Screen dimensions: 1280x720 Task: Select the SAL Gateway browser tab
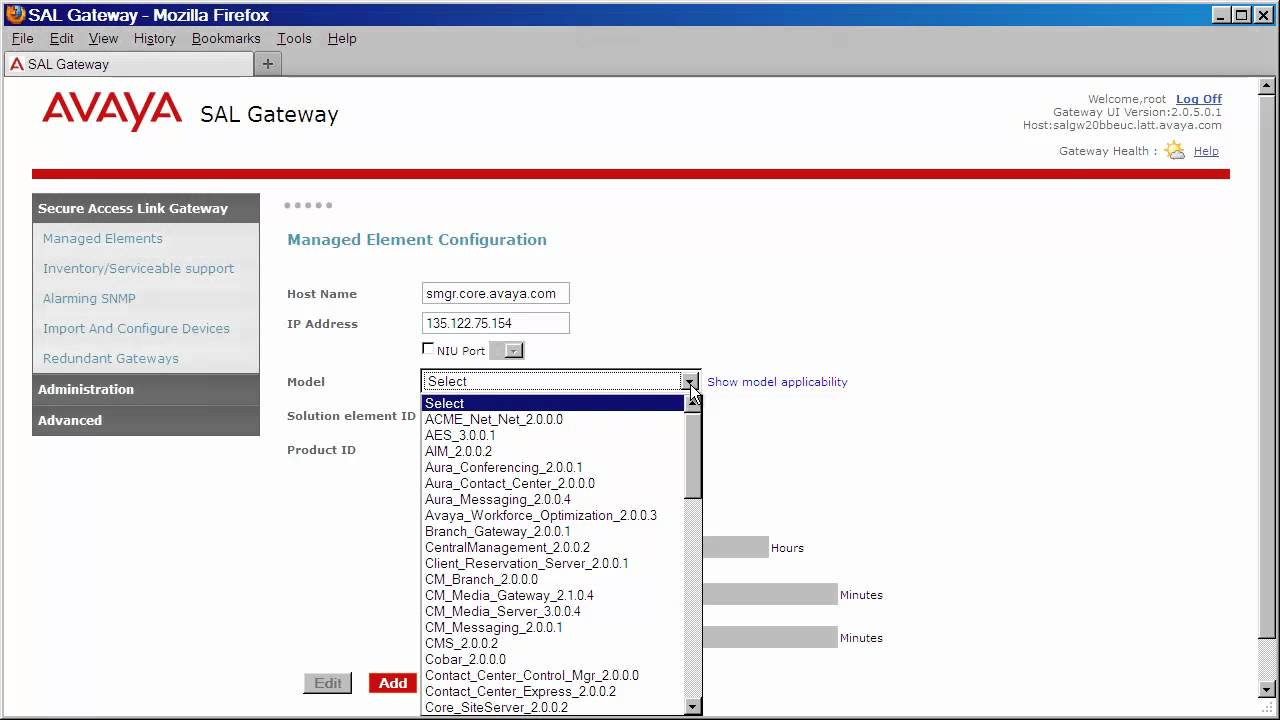pos(129,64)
